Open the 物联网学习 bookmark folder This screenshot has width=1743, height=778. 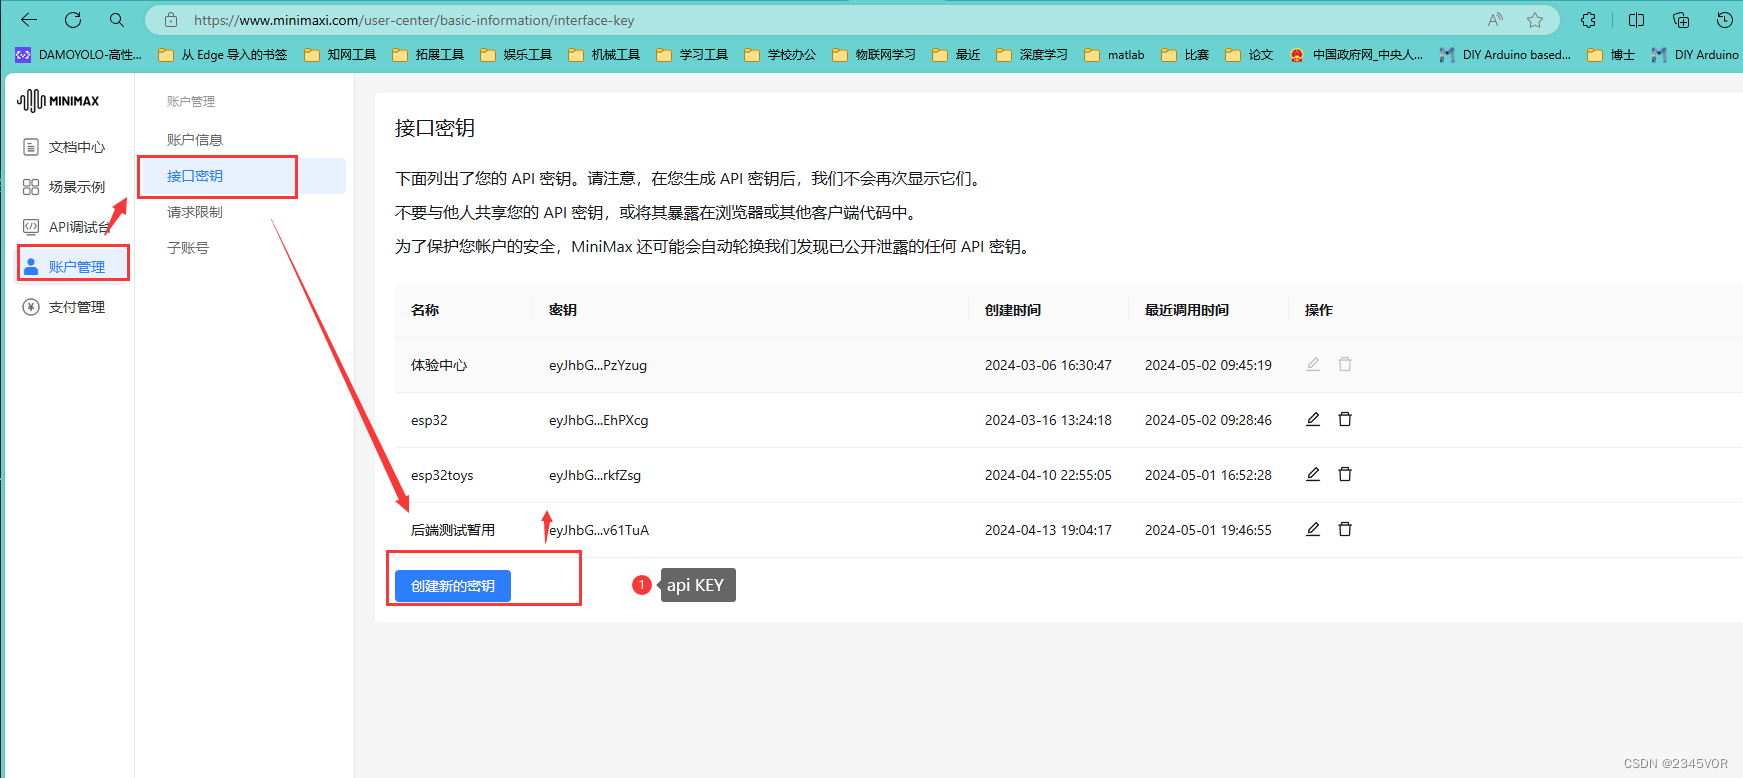[x=875, y=55]
